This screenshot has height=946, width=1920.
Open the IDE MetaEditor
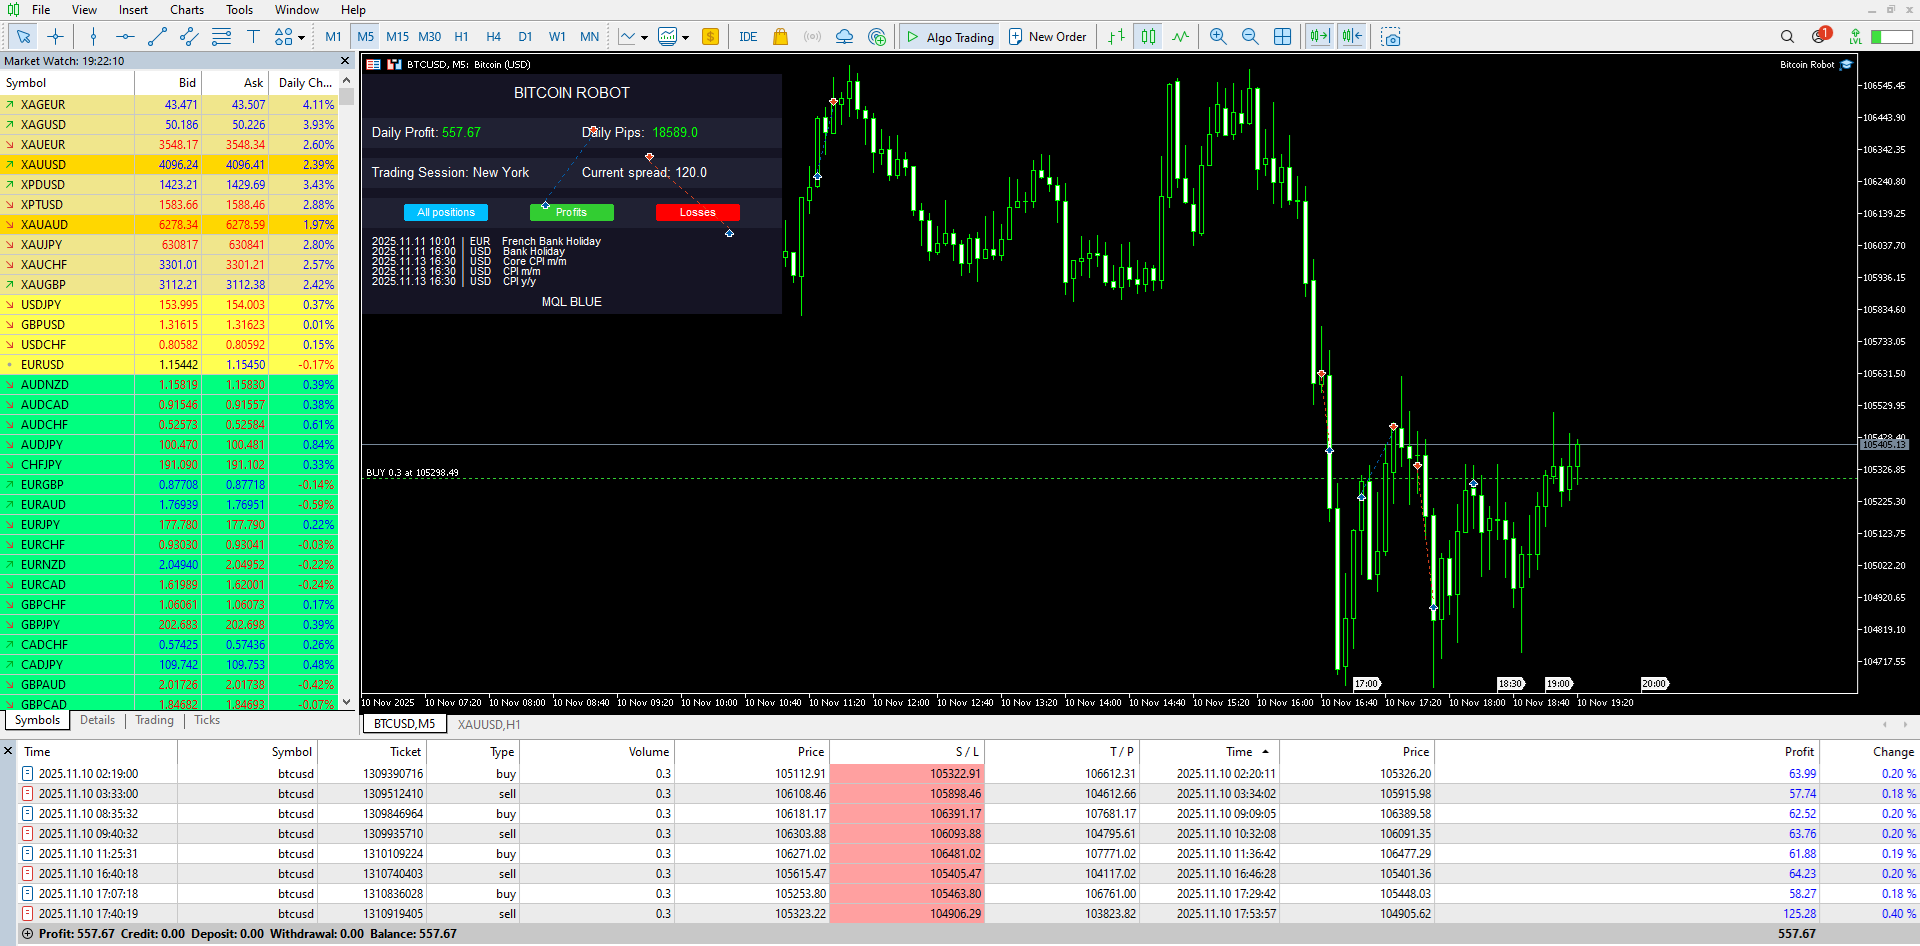[x=748, y=37]
